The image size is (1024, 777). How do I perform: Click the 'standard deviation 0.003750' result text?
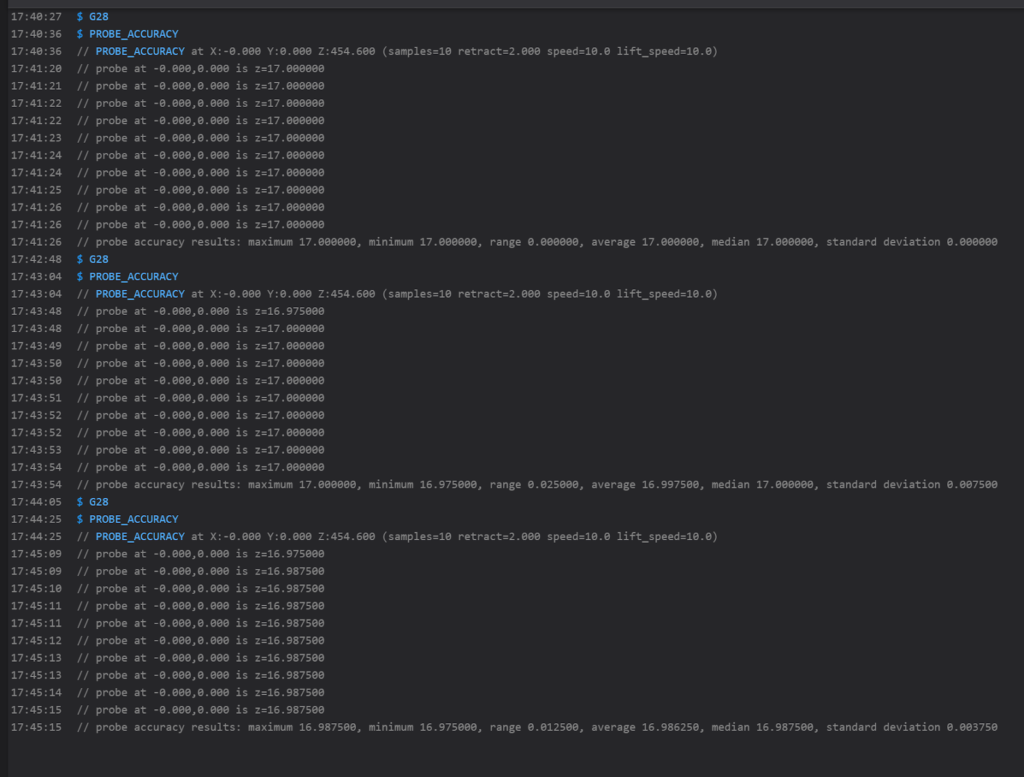click(x=912, y=727)
